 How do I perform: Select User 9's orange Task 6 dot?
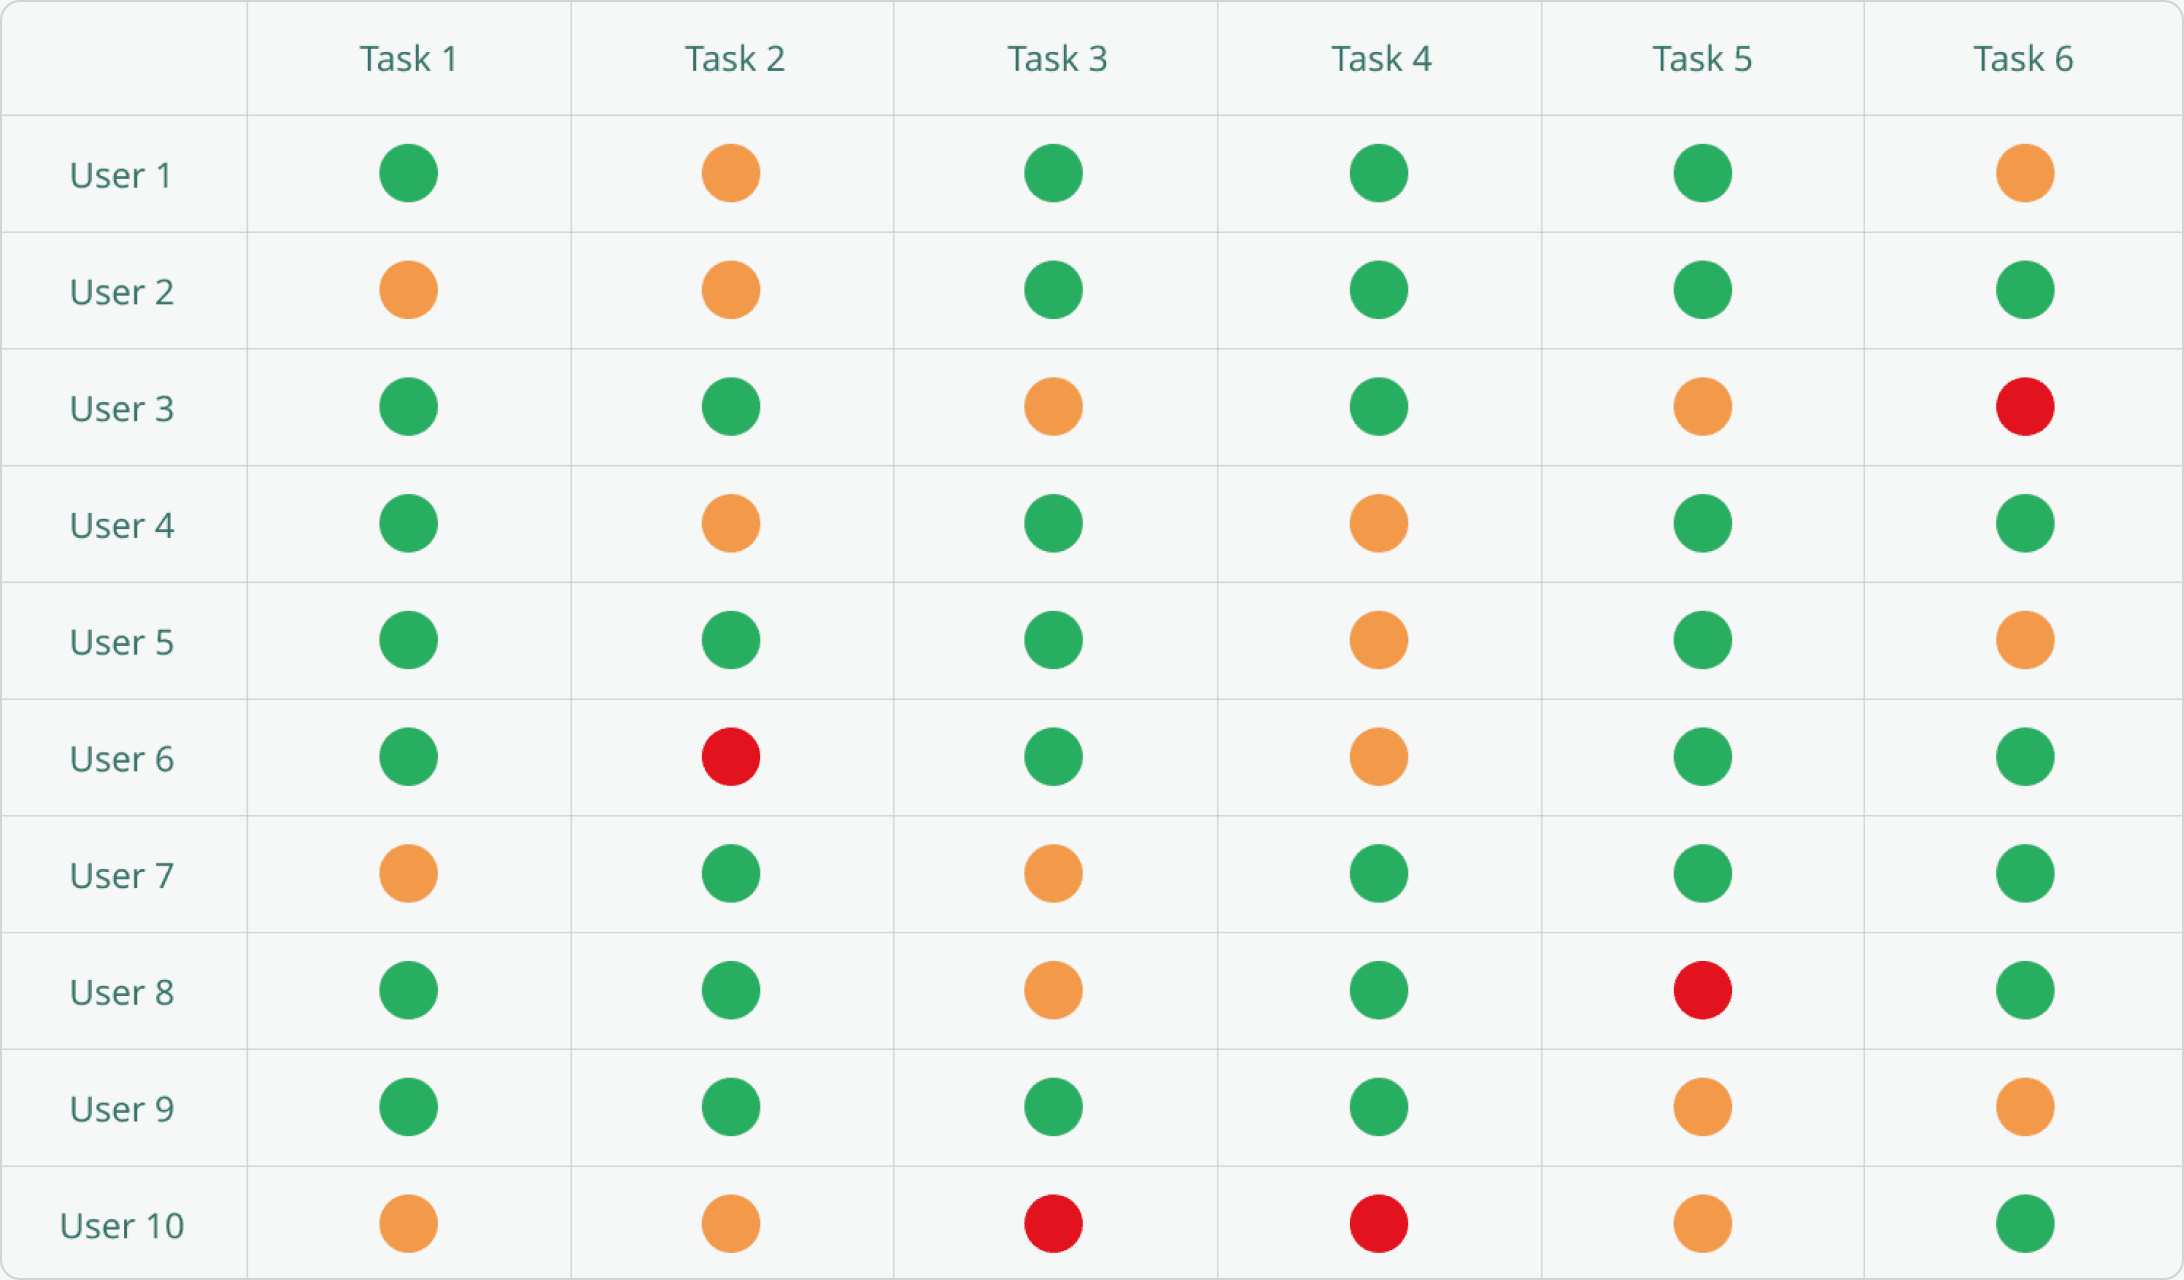(2025, 1107)
